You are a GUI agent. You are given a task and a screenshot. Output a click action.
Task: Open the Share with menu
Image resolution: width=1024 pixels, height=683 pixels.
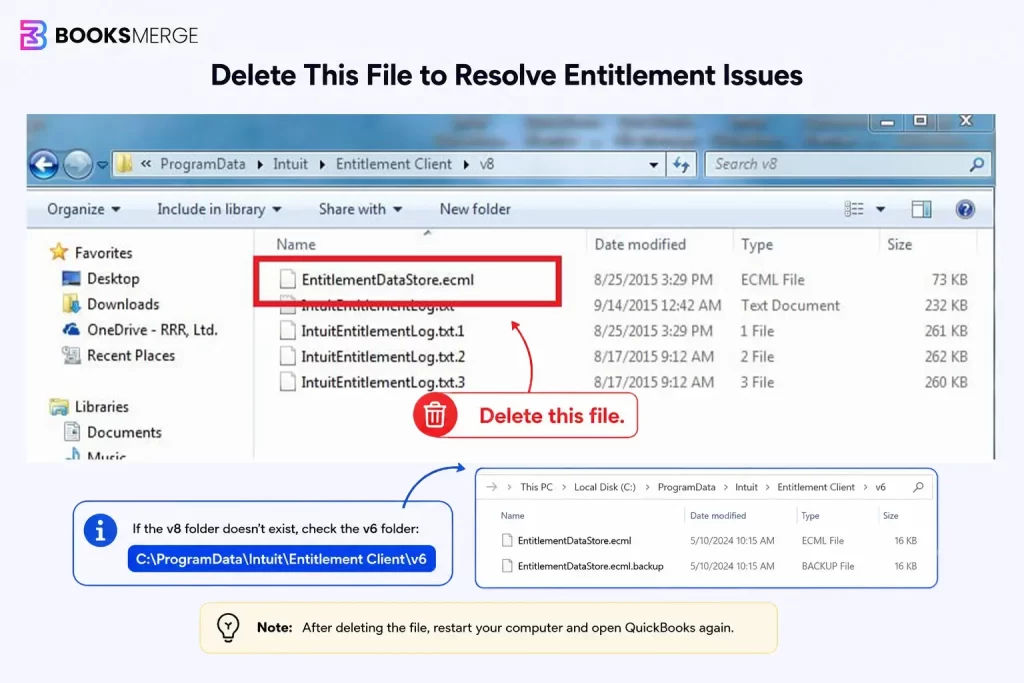(x=360, y=209)
